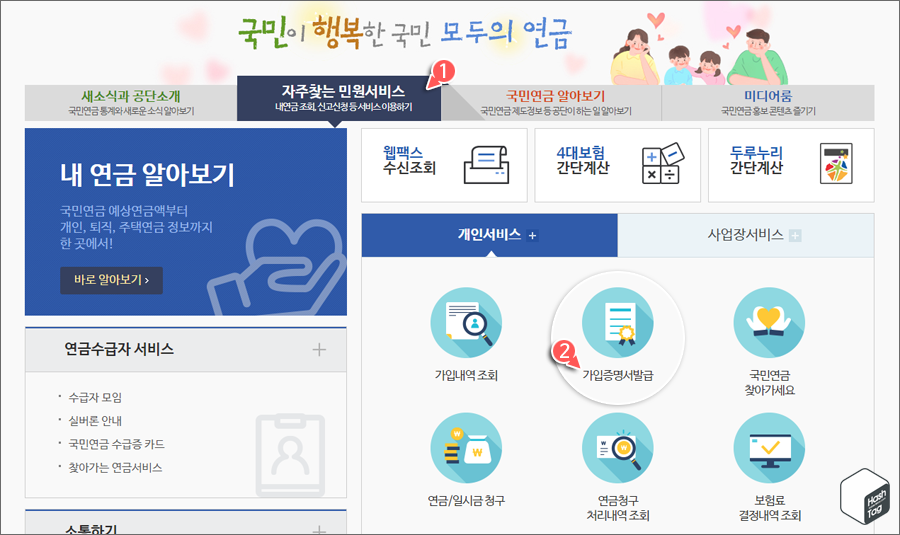
Task: Click the 가입증명서발급 label text
Action: 618,375
